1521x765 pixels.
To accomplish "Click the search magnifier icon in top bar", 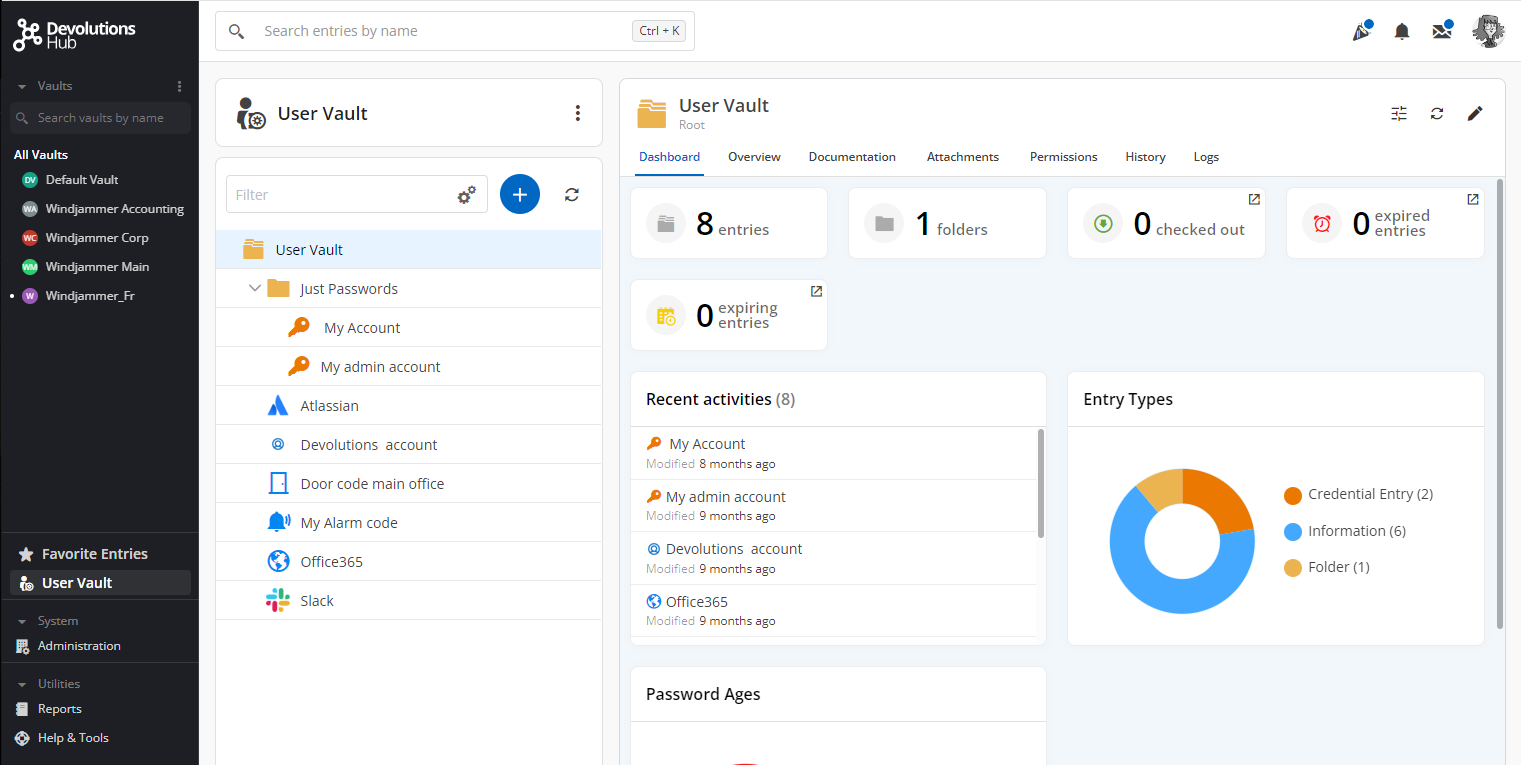I will coord(237,31).
